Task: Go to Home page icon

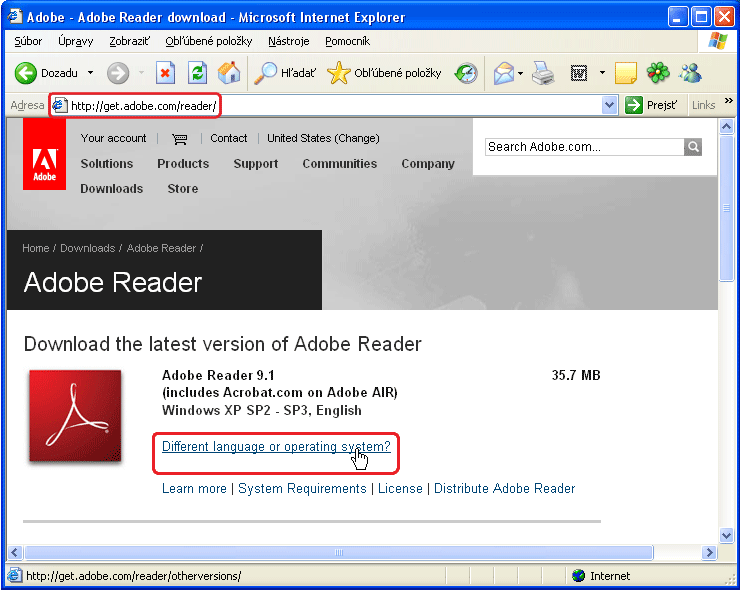Action: click(229, 73)
